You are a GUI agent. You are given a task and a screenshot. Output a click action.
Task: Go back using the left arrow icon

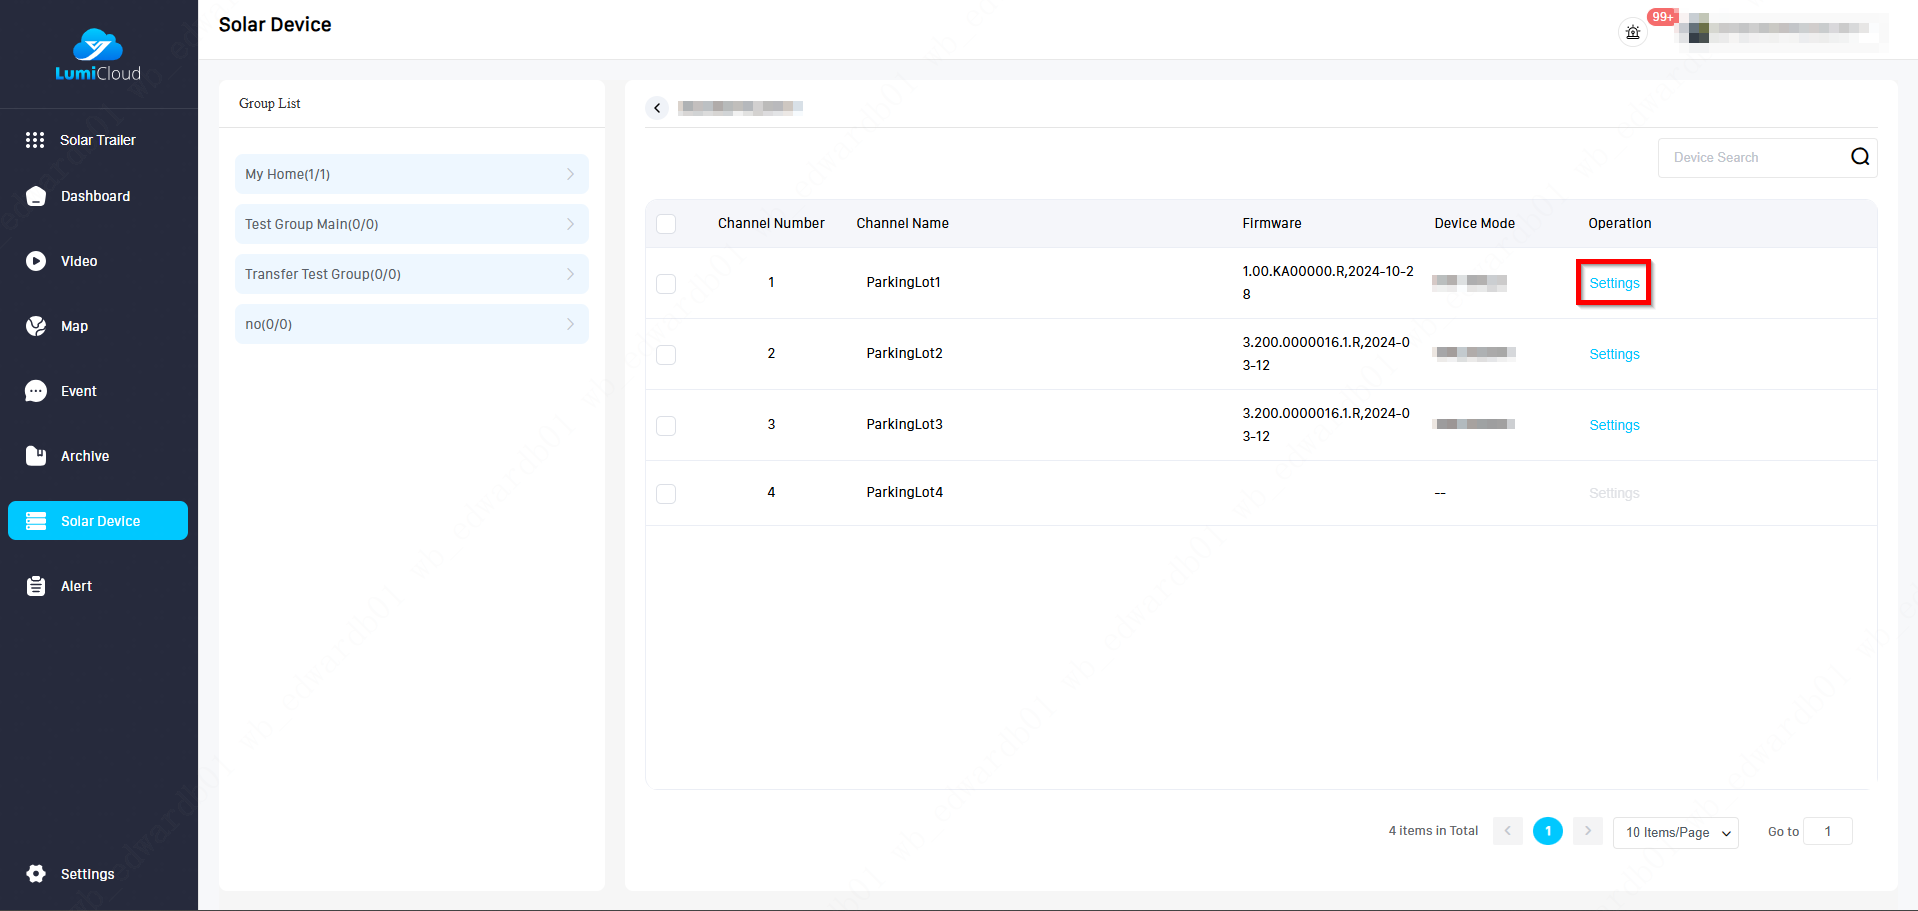(x=657, y=108)
